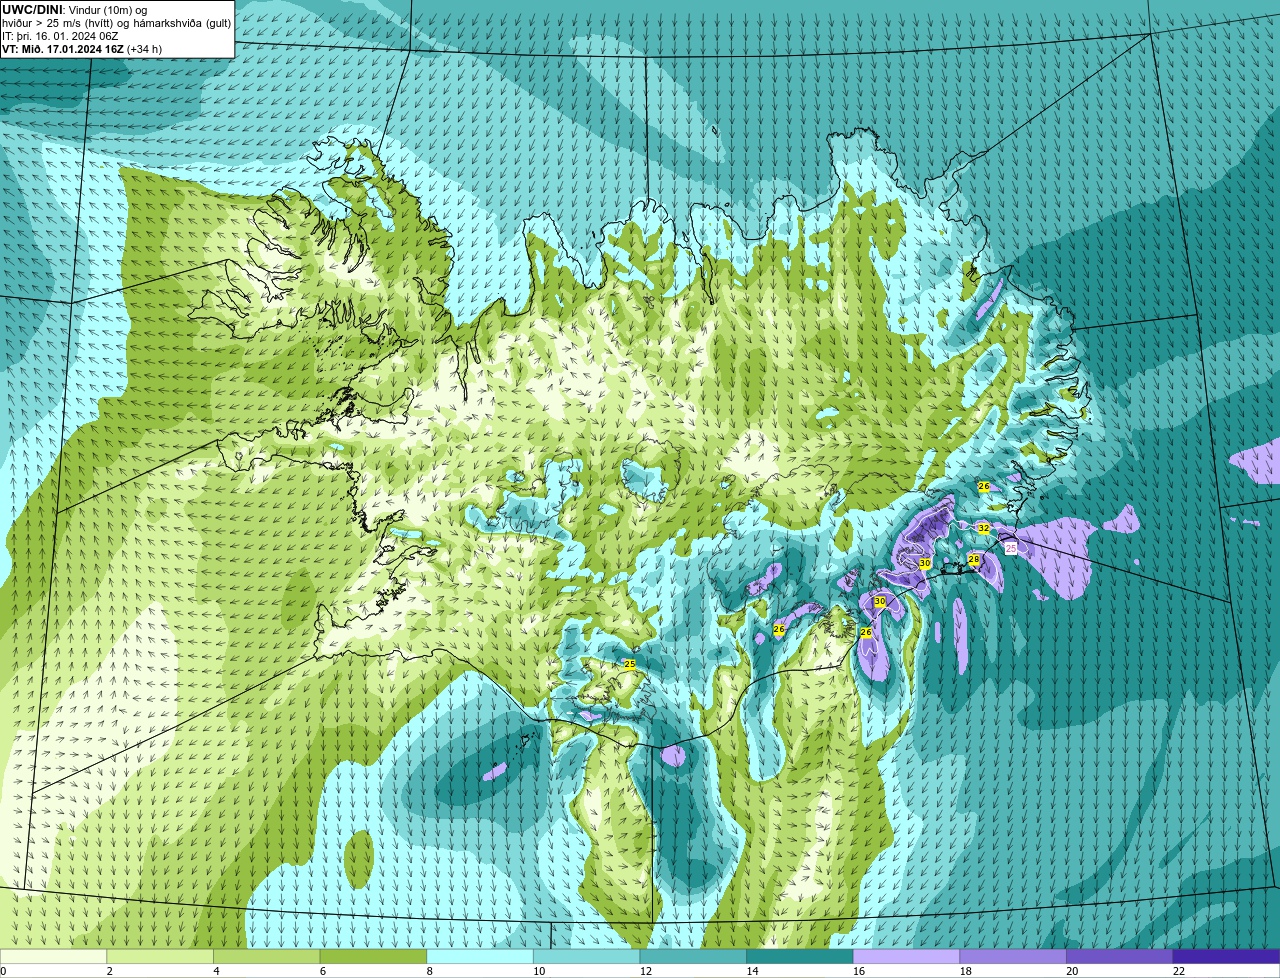Click the legend scale number 12
1280x978 pixels.
click(646, 971)
